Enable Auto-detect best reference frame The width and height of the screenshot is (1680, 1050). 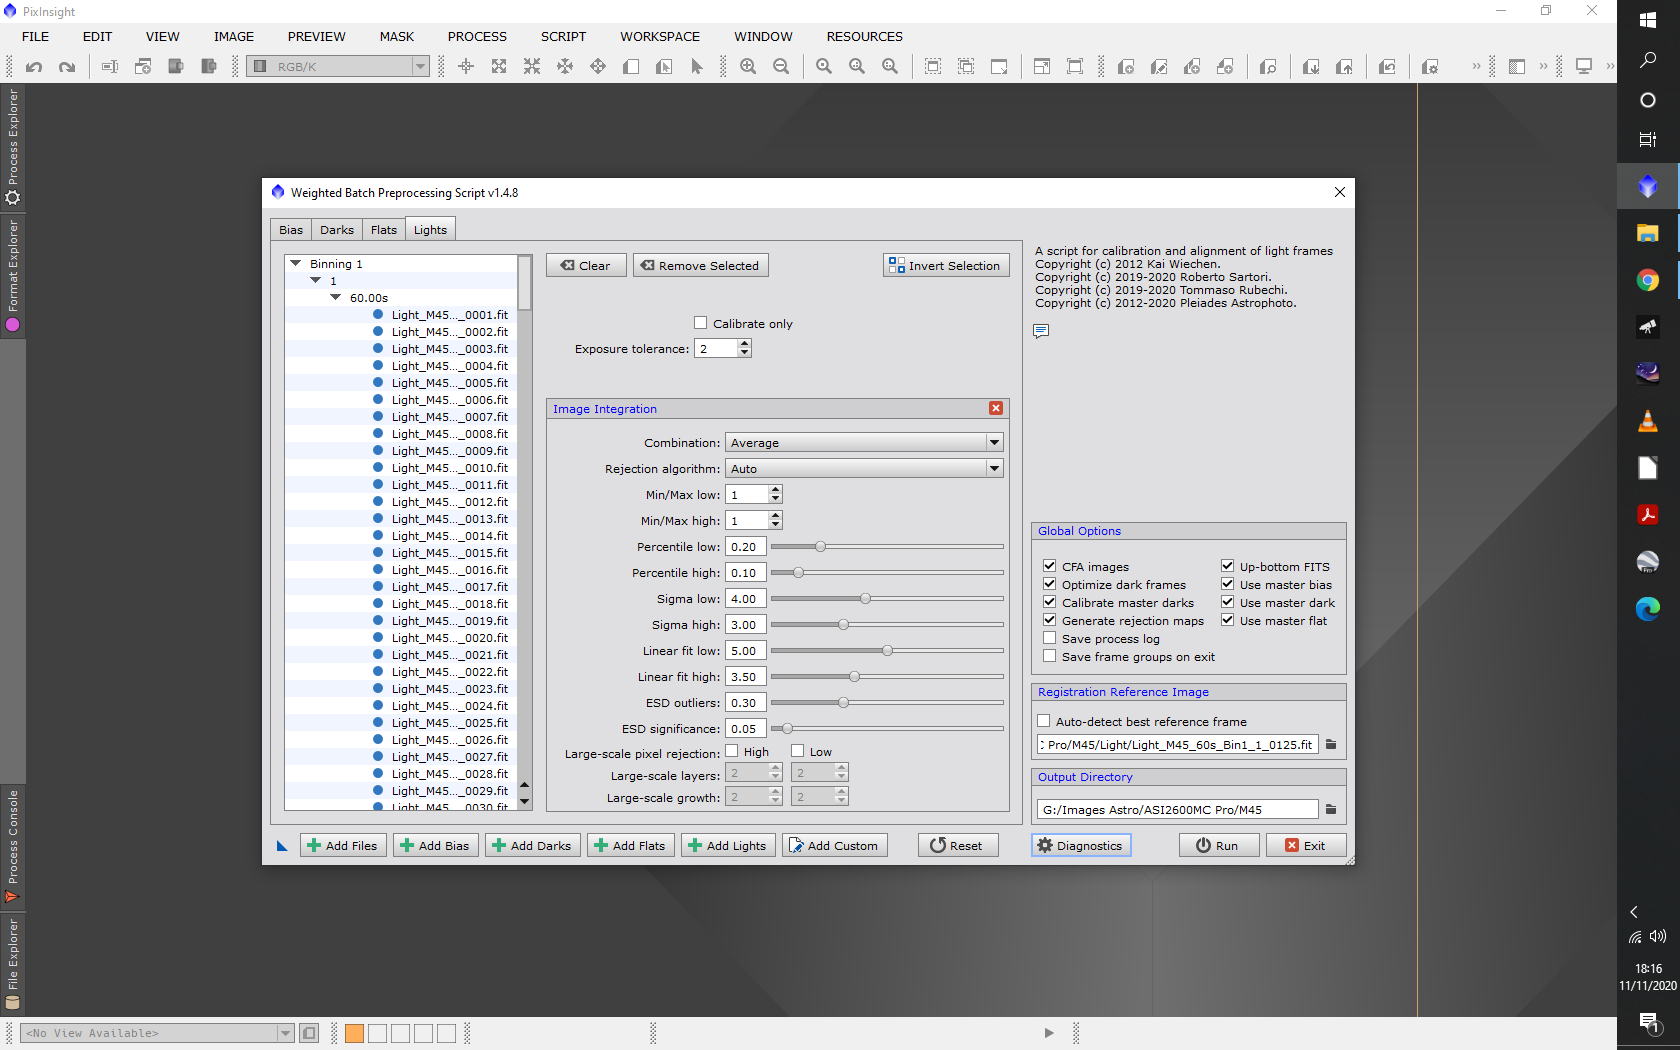(1043, 720)
